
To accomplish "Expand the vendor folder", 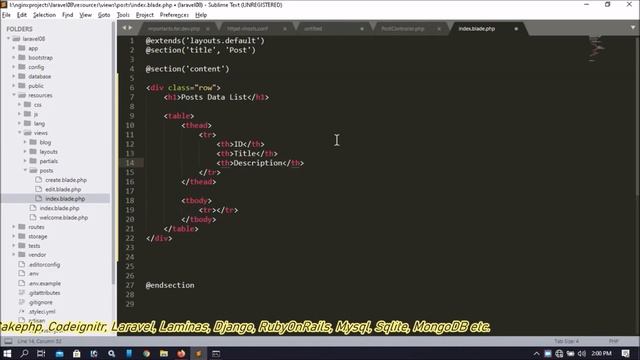I will point(14,255).
